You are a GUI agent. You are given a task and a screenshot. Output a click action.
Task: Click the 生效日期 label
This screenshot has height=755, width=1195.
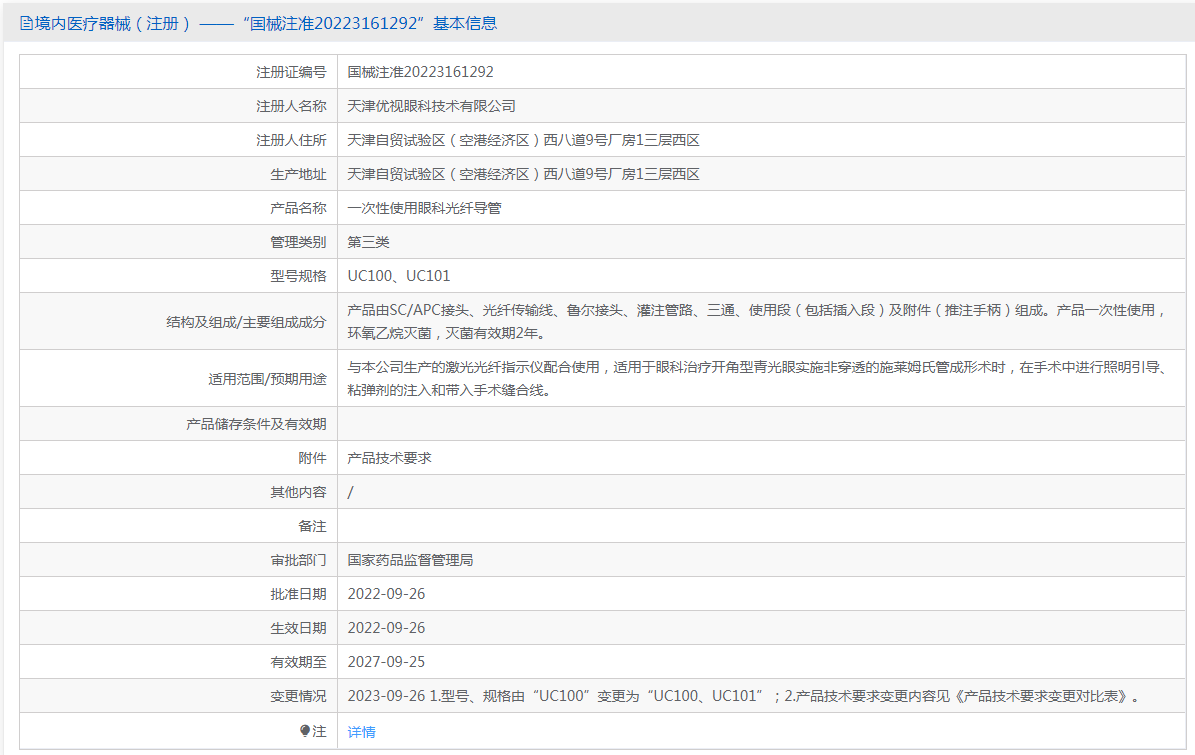tap(298, 628)
